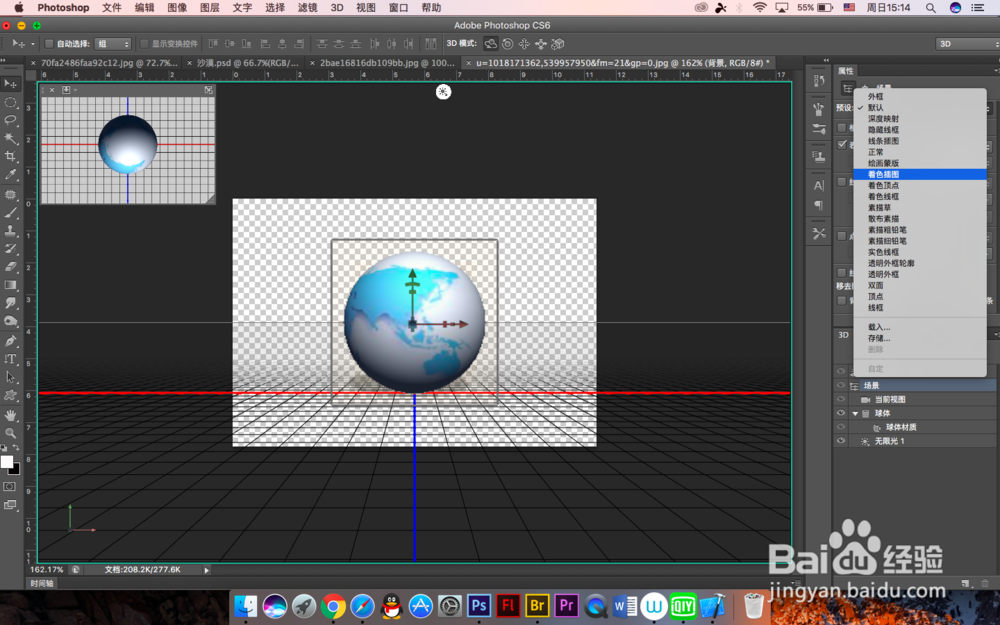The width and height of the screenshot is (1000, 625).
Task: Choose 着色插图 from preset list
Action: click(920, 174)
